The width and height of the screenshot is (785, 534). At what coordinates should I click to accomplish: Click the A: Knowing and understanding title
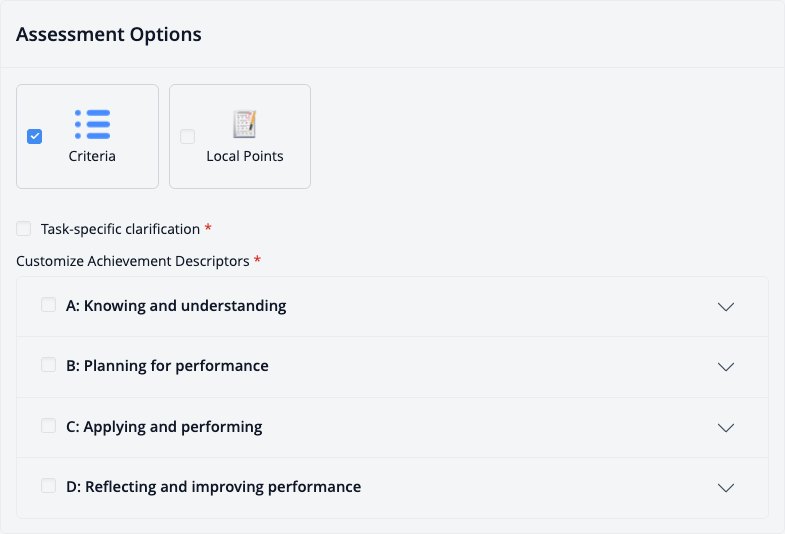click(176, 306)
